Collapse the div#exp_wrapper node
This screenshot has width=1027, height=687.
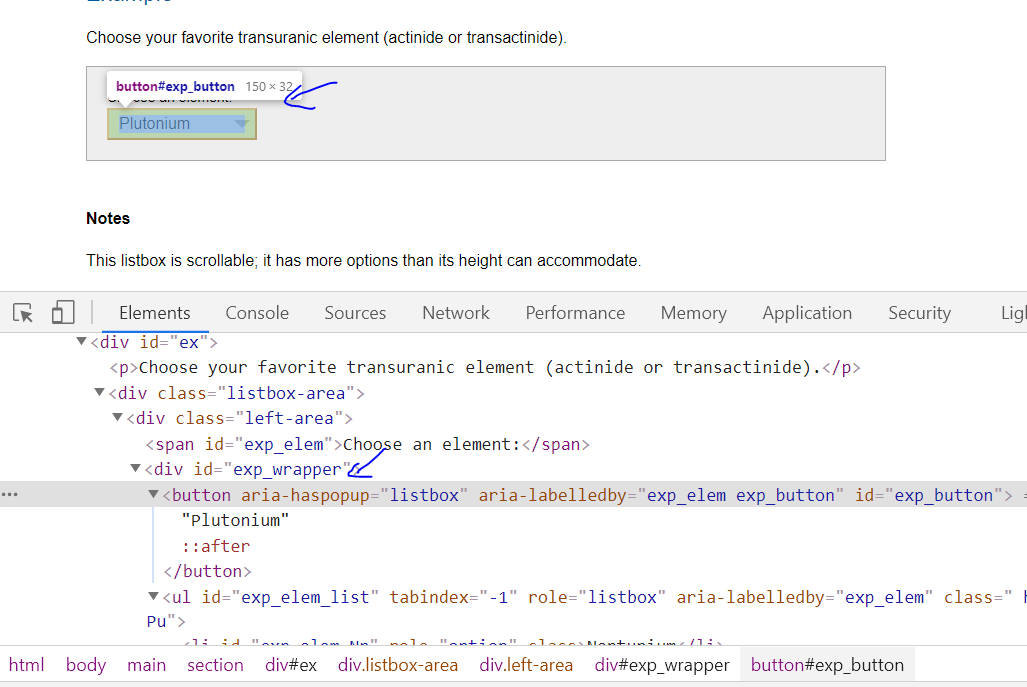(135, 468)
